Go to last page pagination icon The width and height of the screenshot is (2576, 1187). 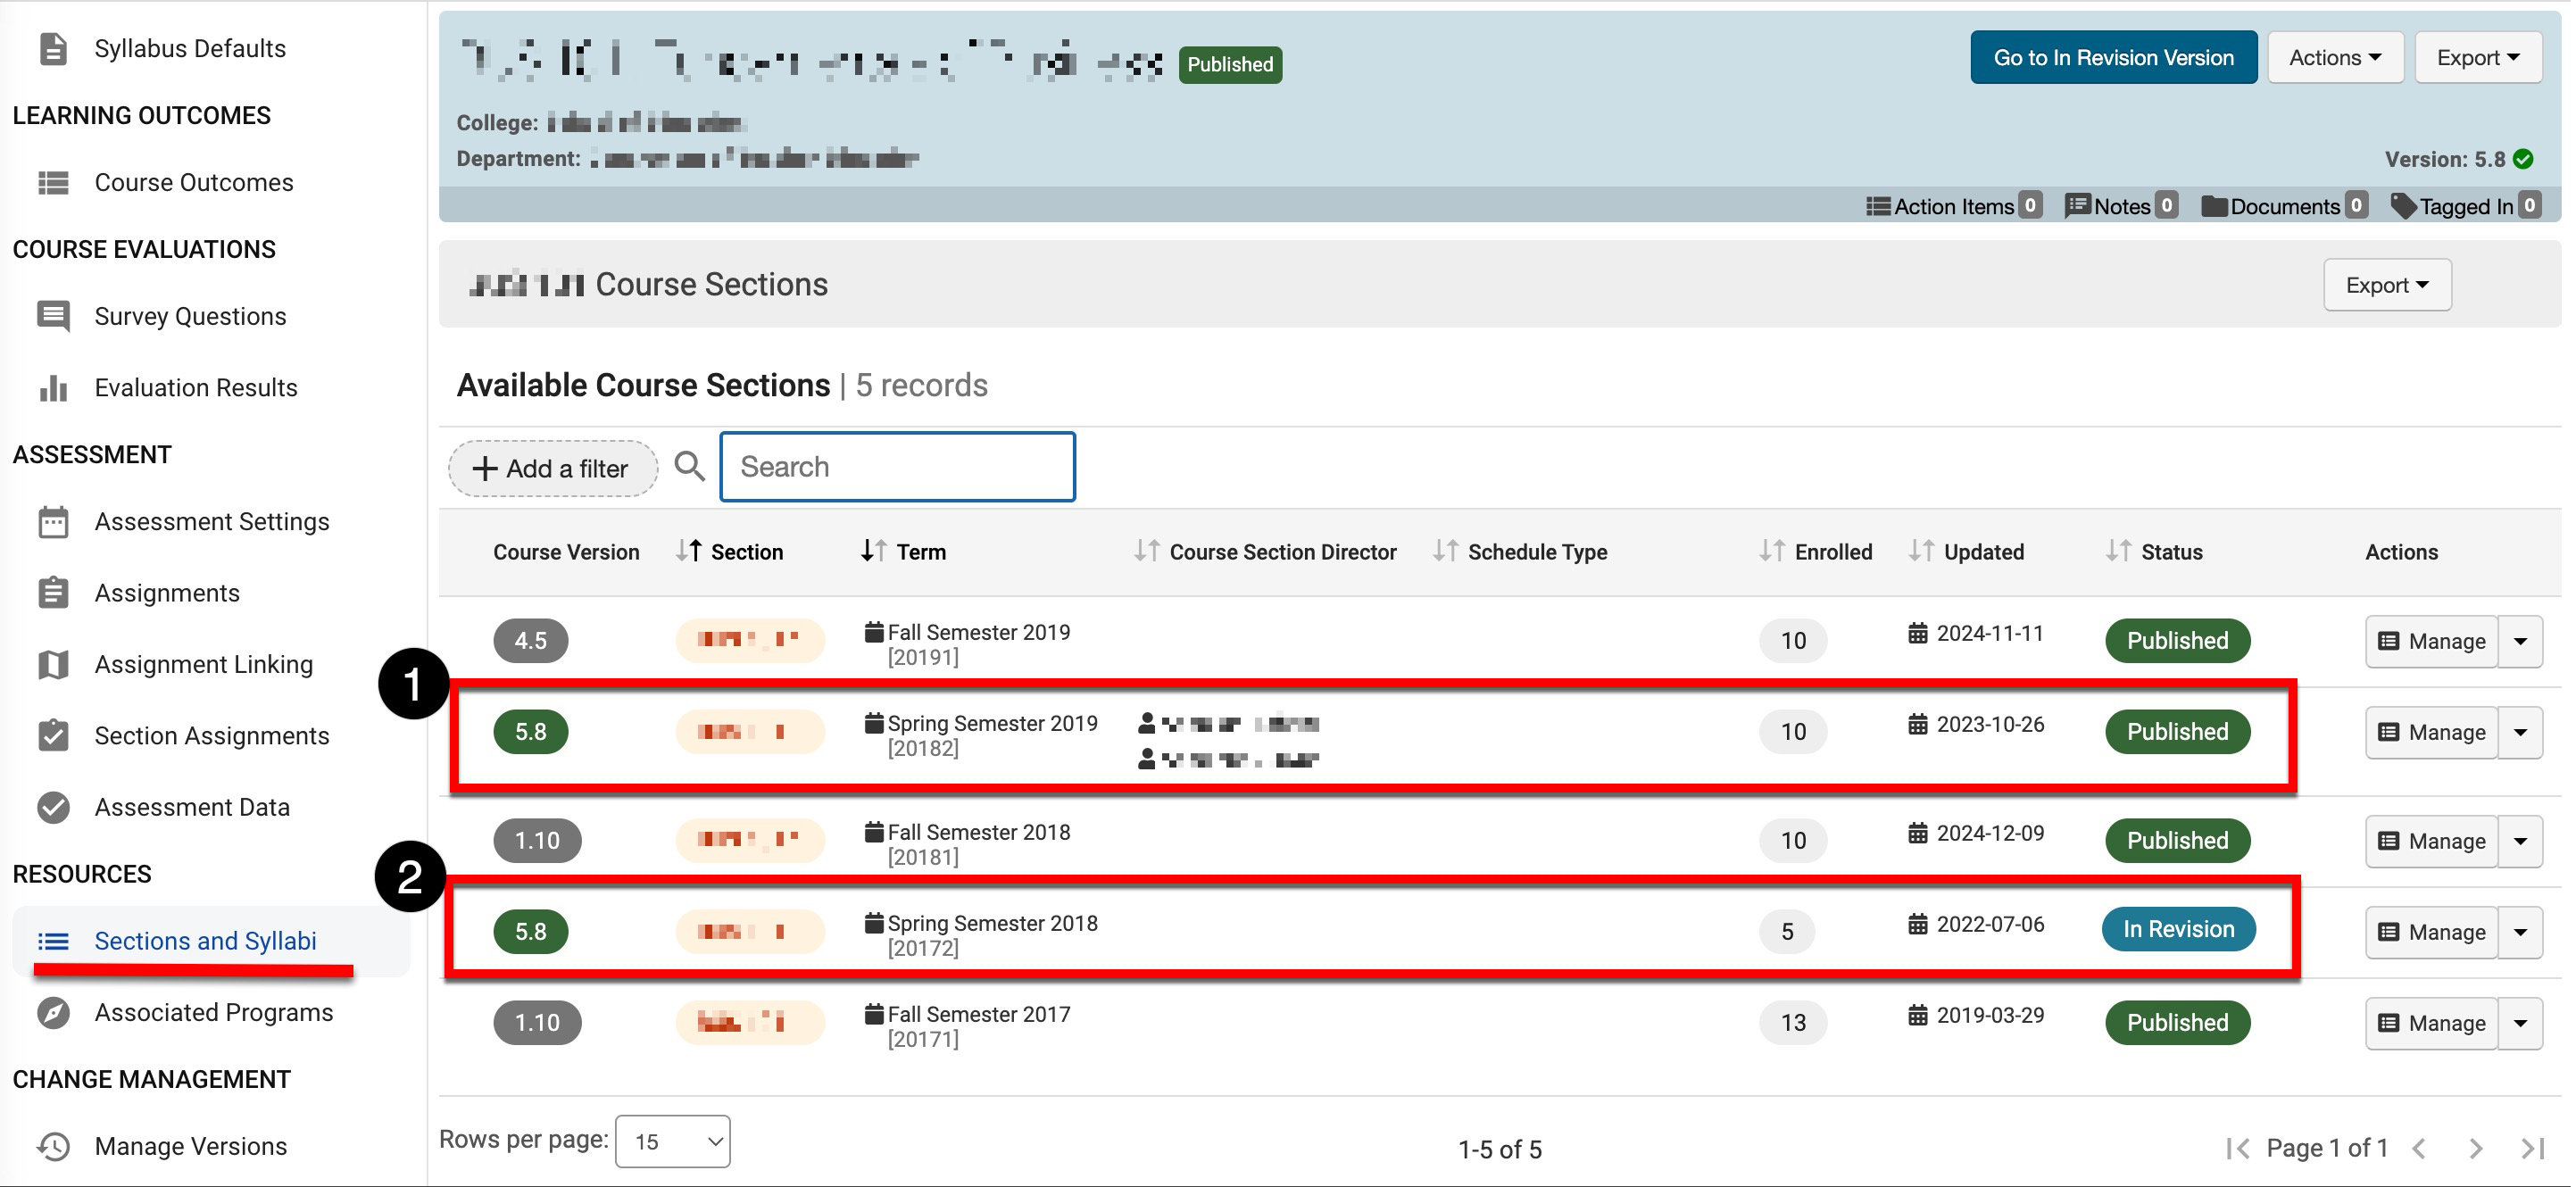pyautogui.click(x=2532, y=1148)
